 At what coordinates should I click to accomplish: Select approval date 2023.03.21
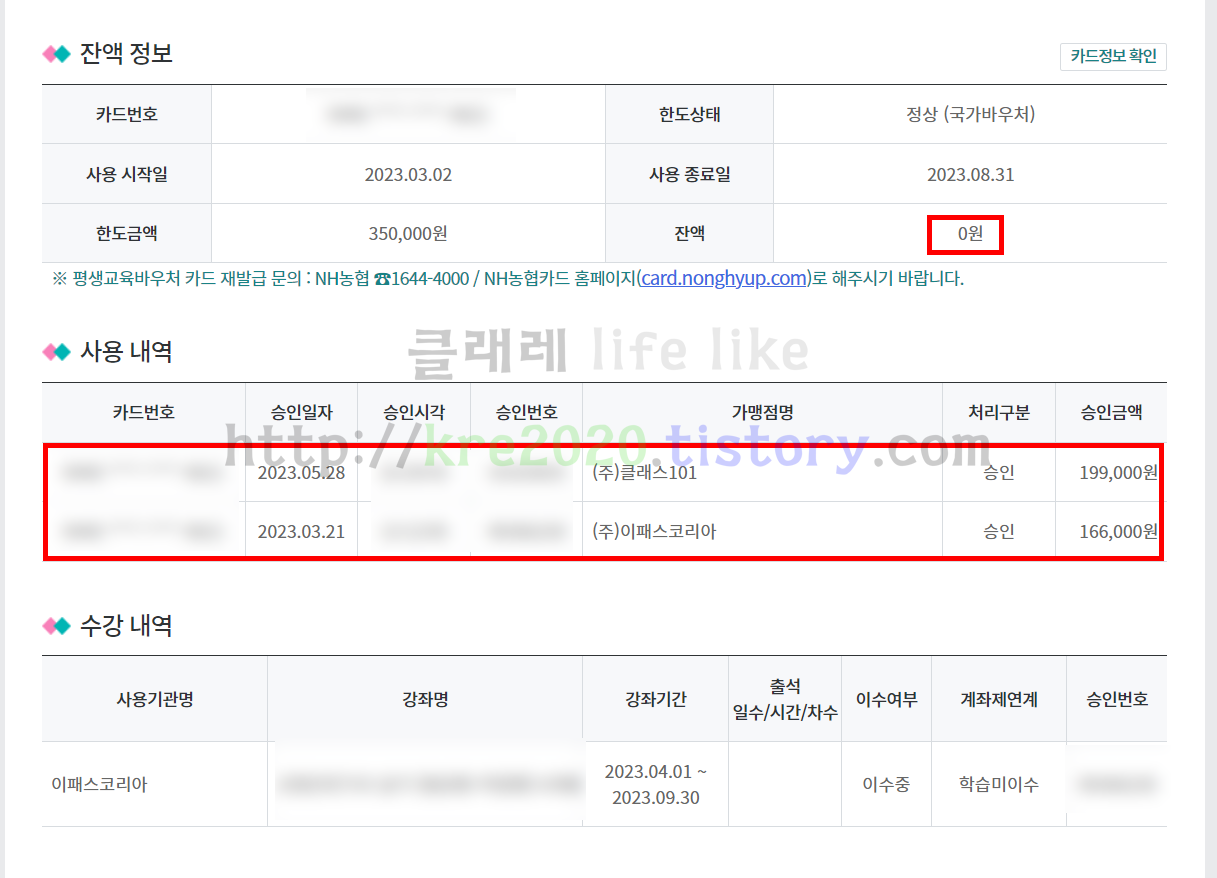pyautogui.click(x=301, y=532)
